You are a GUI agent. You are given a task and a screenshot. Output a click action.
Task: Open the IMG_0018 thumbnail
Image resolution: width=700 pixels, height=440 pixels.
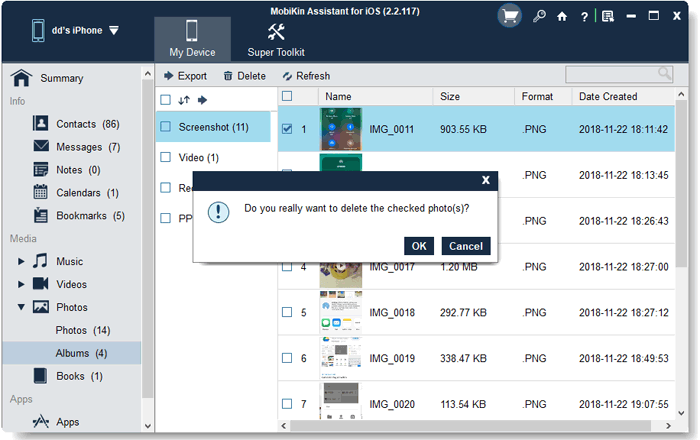pos(341,312)
